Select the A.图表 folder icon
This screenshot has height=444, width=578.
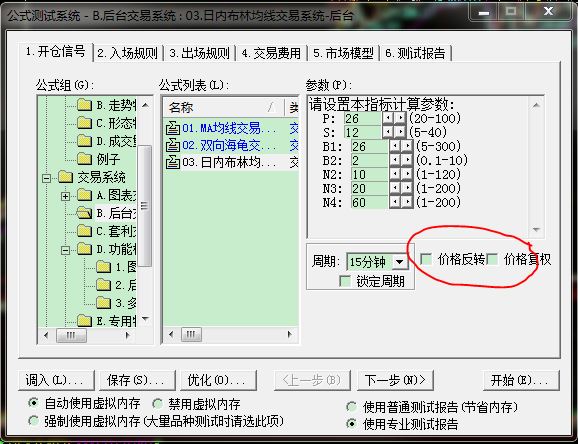[84, 195]
